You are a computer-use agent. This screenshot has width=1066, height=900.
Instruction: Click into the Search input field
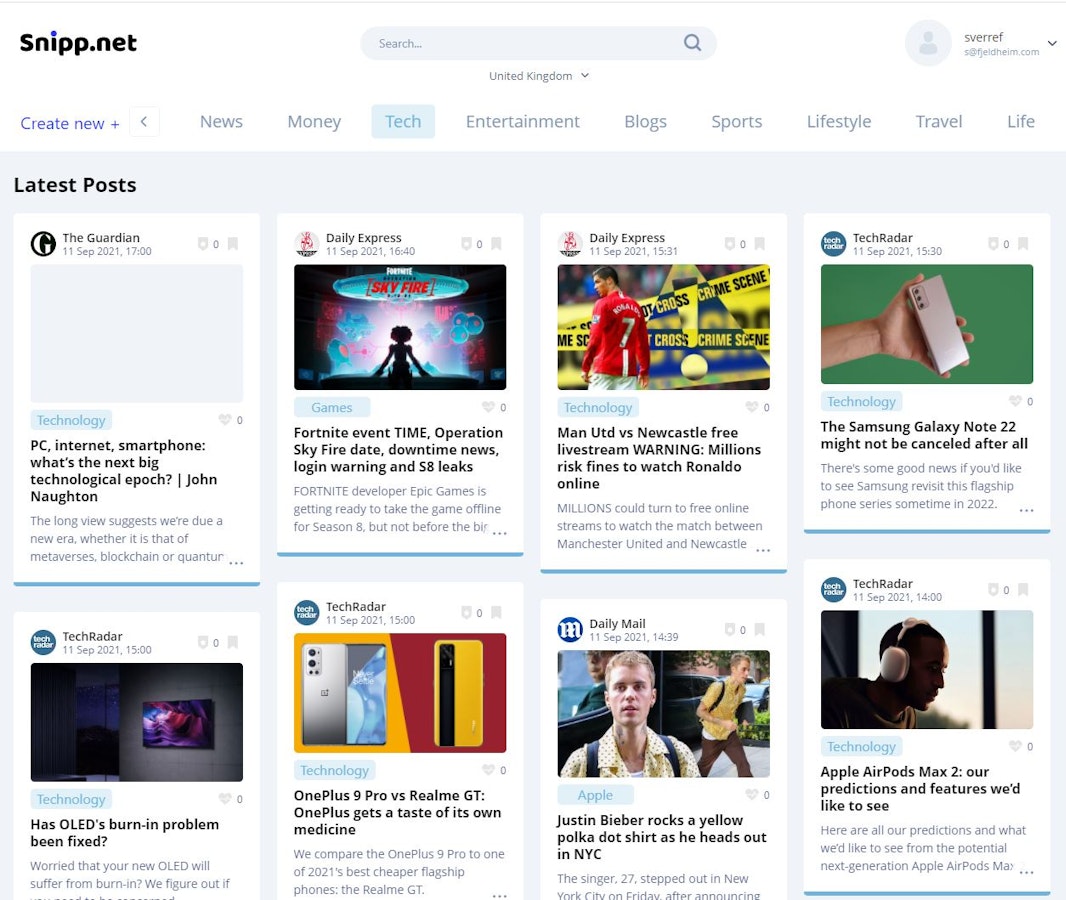click(520, 43)
